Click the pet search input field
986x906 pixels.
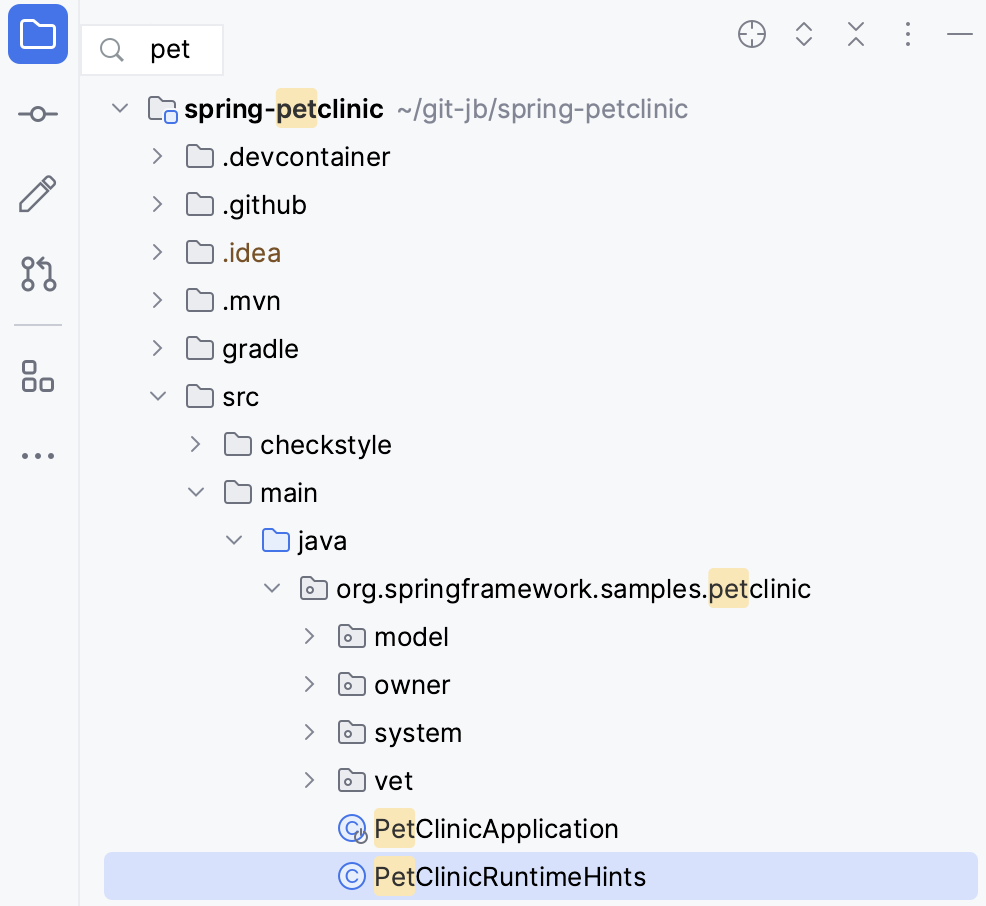pos(170,49)
